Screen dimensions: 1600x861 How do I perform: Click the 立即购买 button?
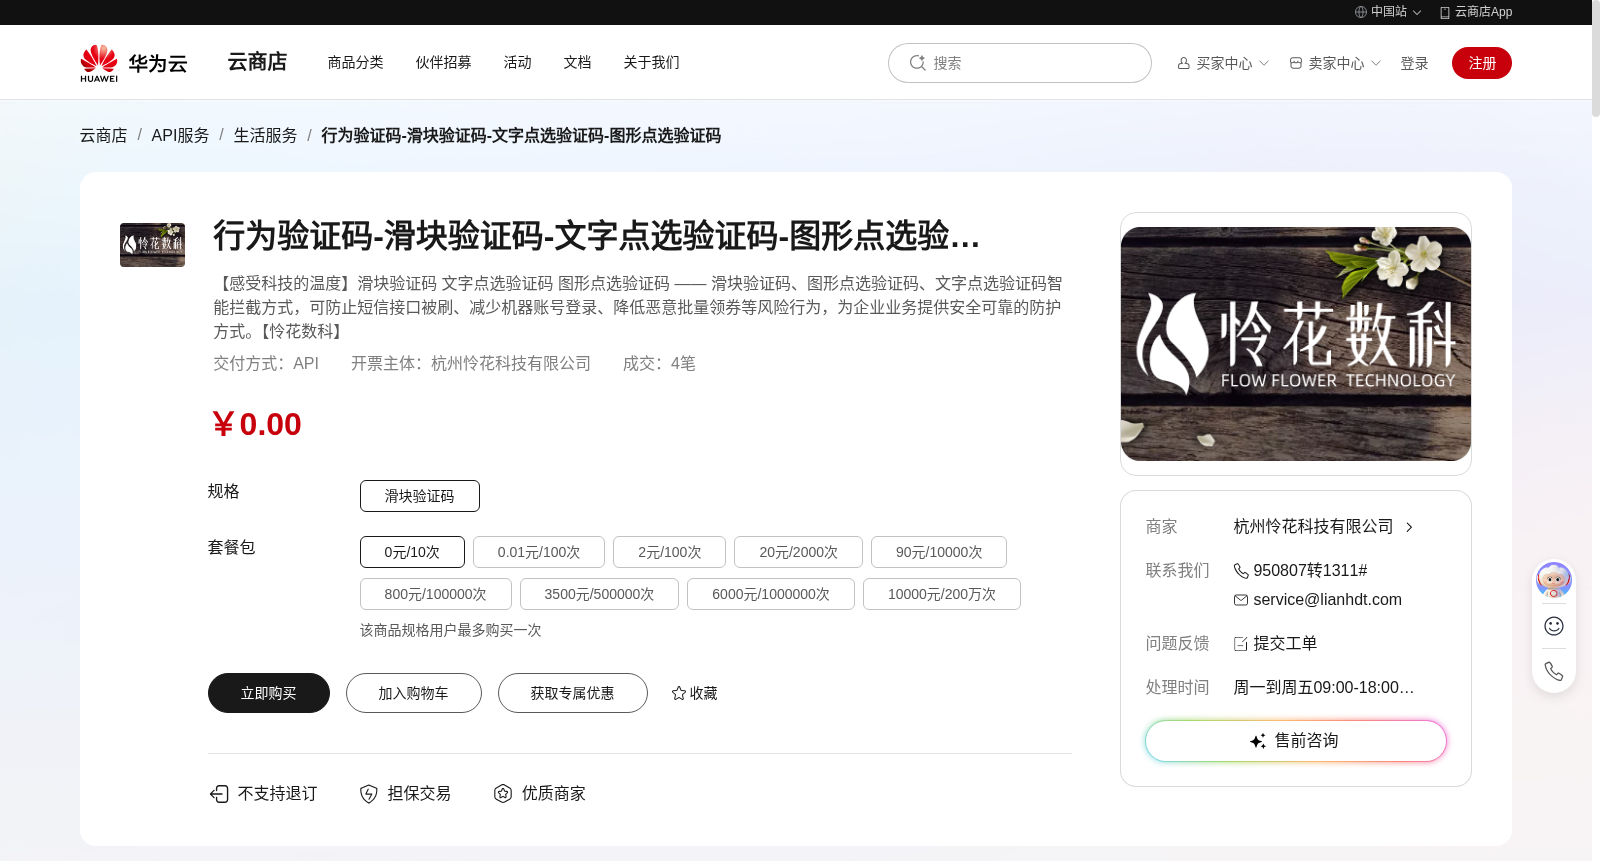[269, 693]
